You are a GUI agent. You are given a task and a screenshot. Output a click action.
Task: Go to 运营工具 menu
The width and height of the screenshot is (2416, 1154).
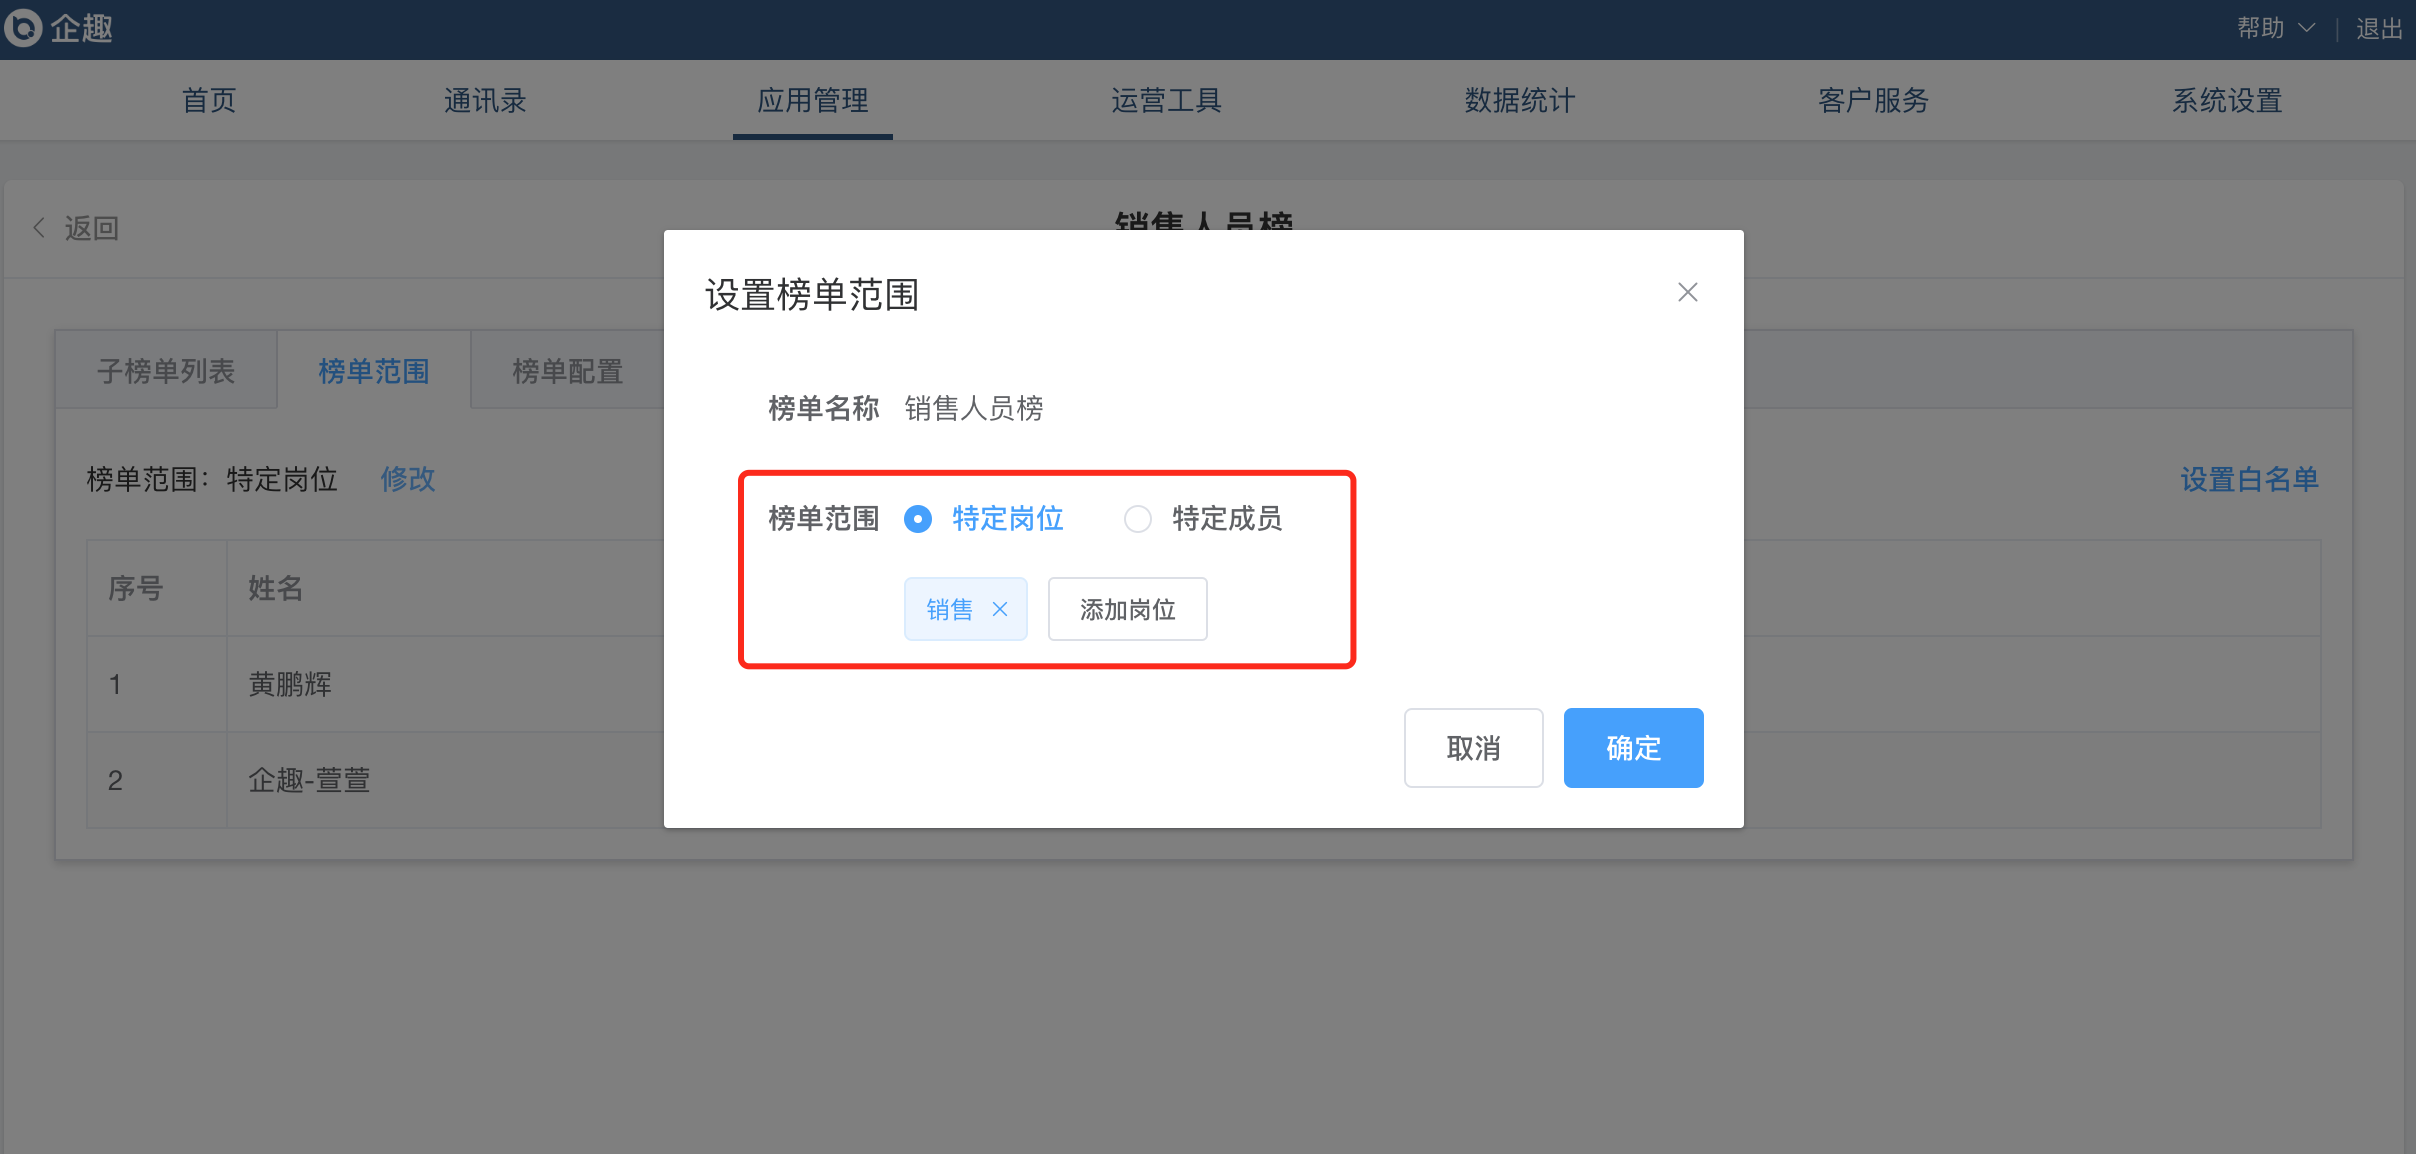coord(1166,100)
